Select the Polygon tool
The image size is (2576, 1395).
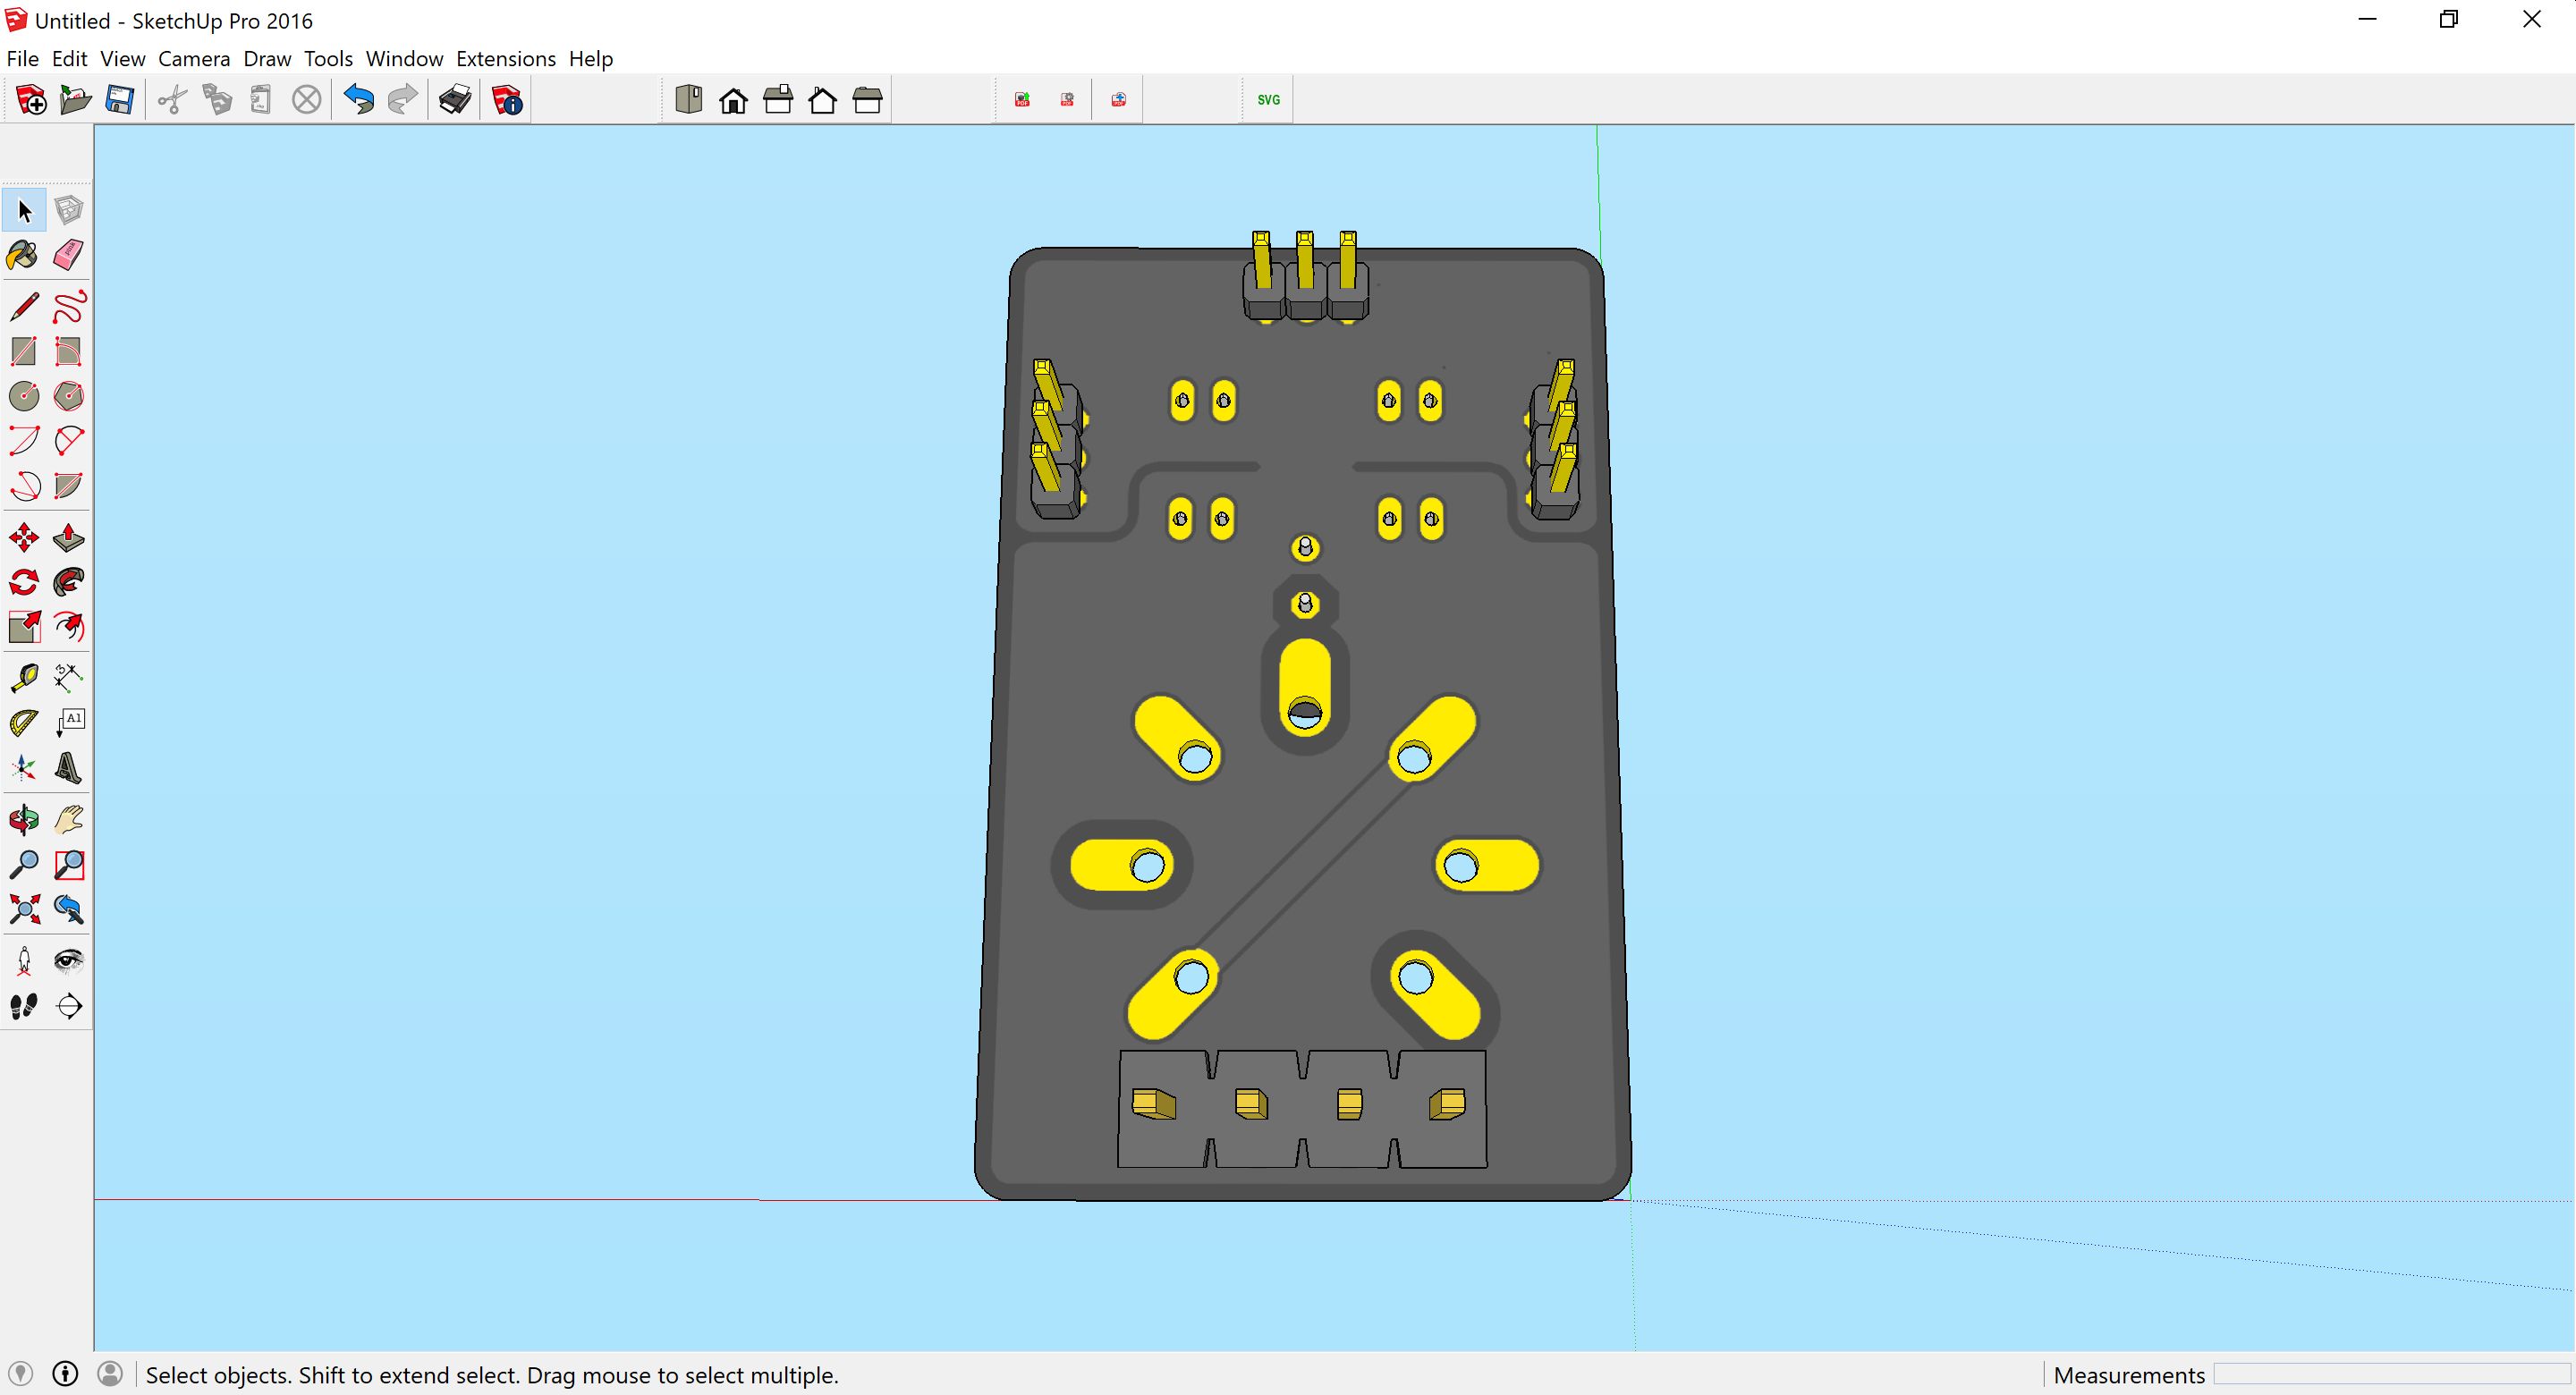(68, 396)
